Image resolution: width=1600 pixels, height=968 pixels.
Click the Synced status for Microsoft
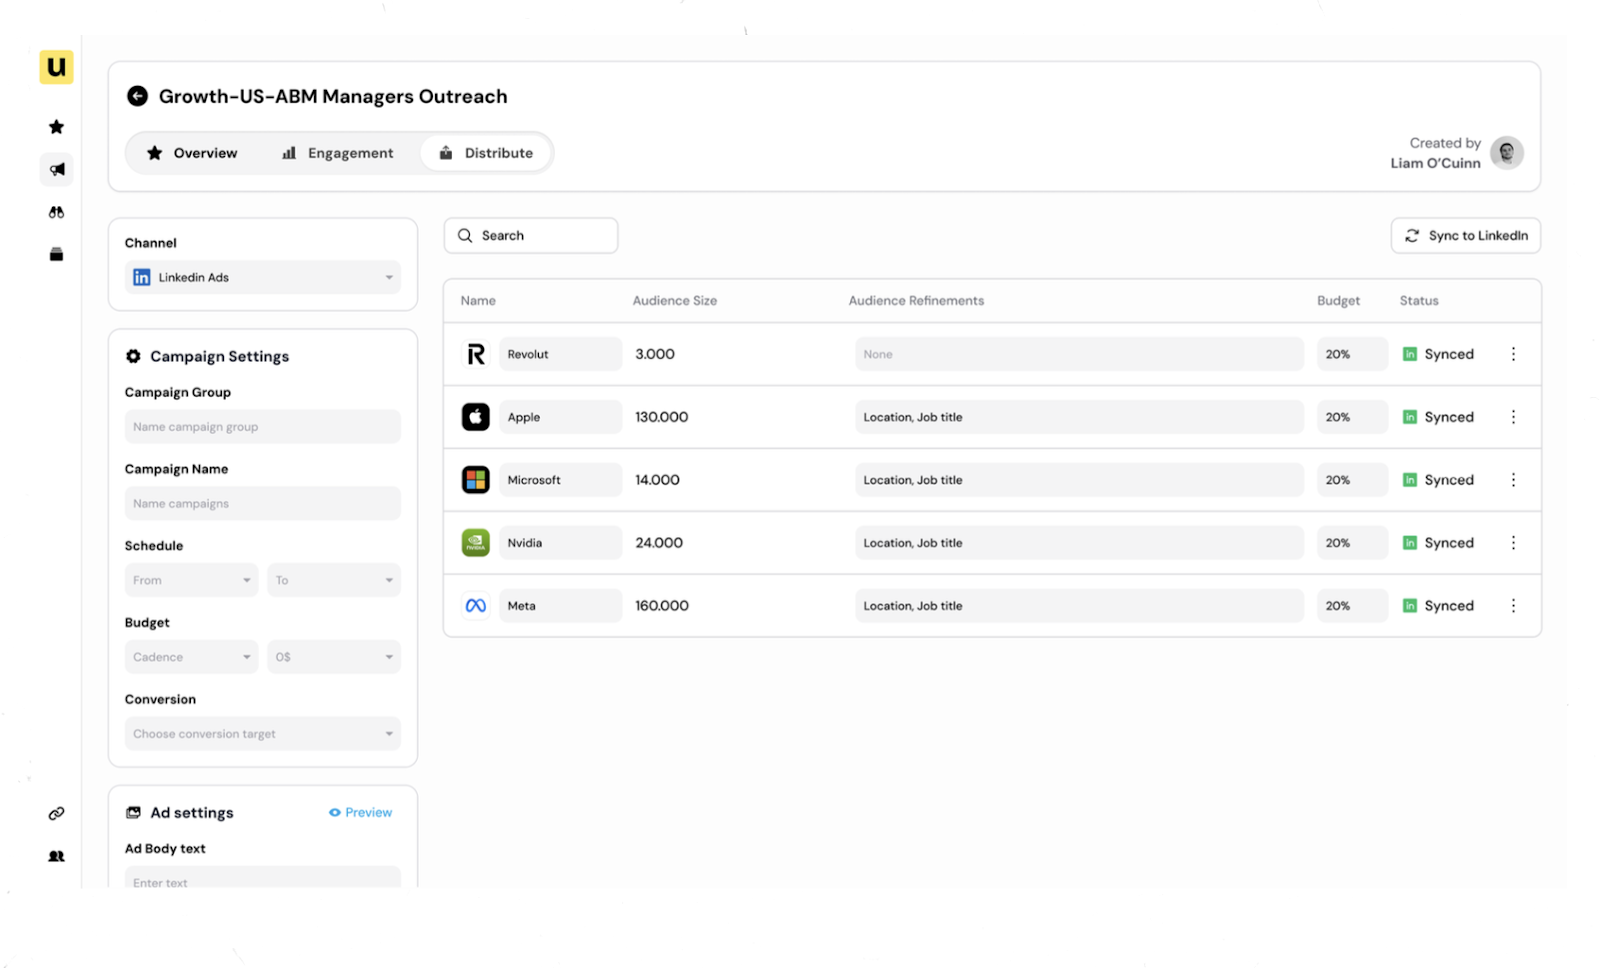pyautogui.click(x=1438, y=480)
